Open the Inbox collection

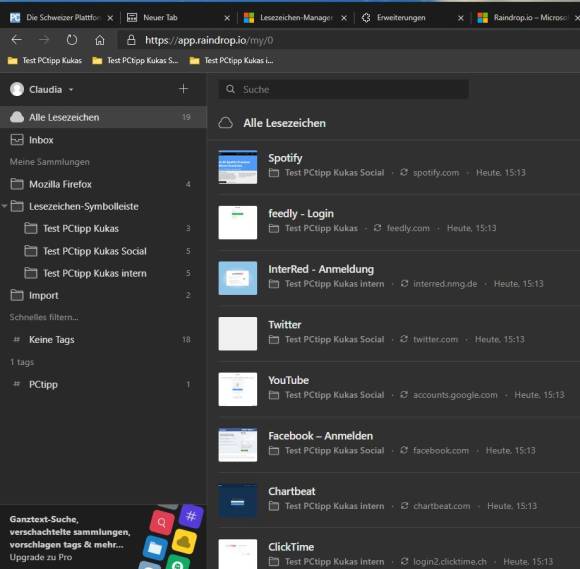click(103, 140)
